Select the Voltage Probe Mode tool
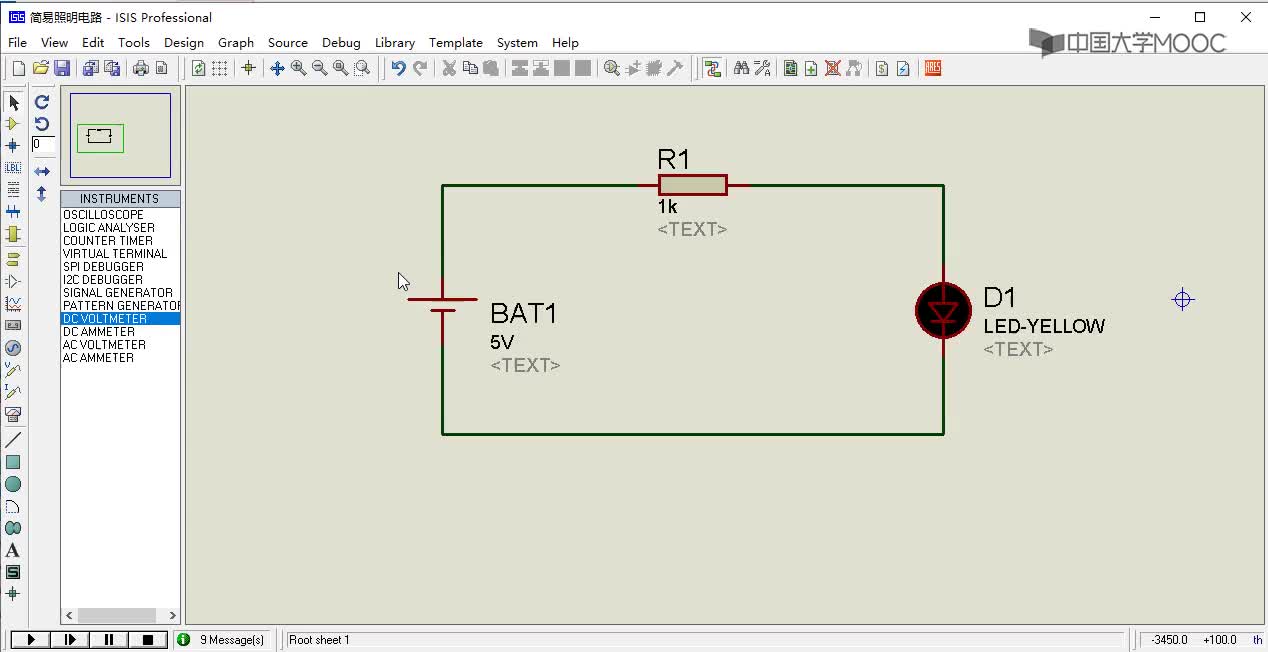Viewport: 1268px width, 652px height. click(x=13, y=370)
